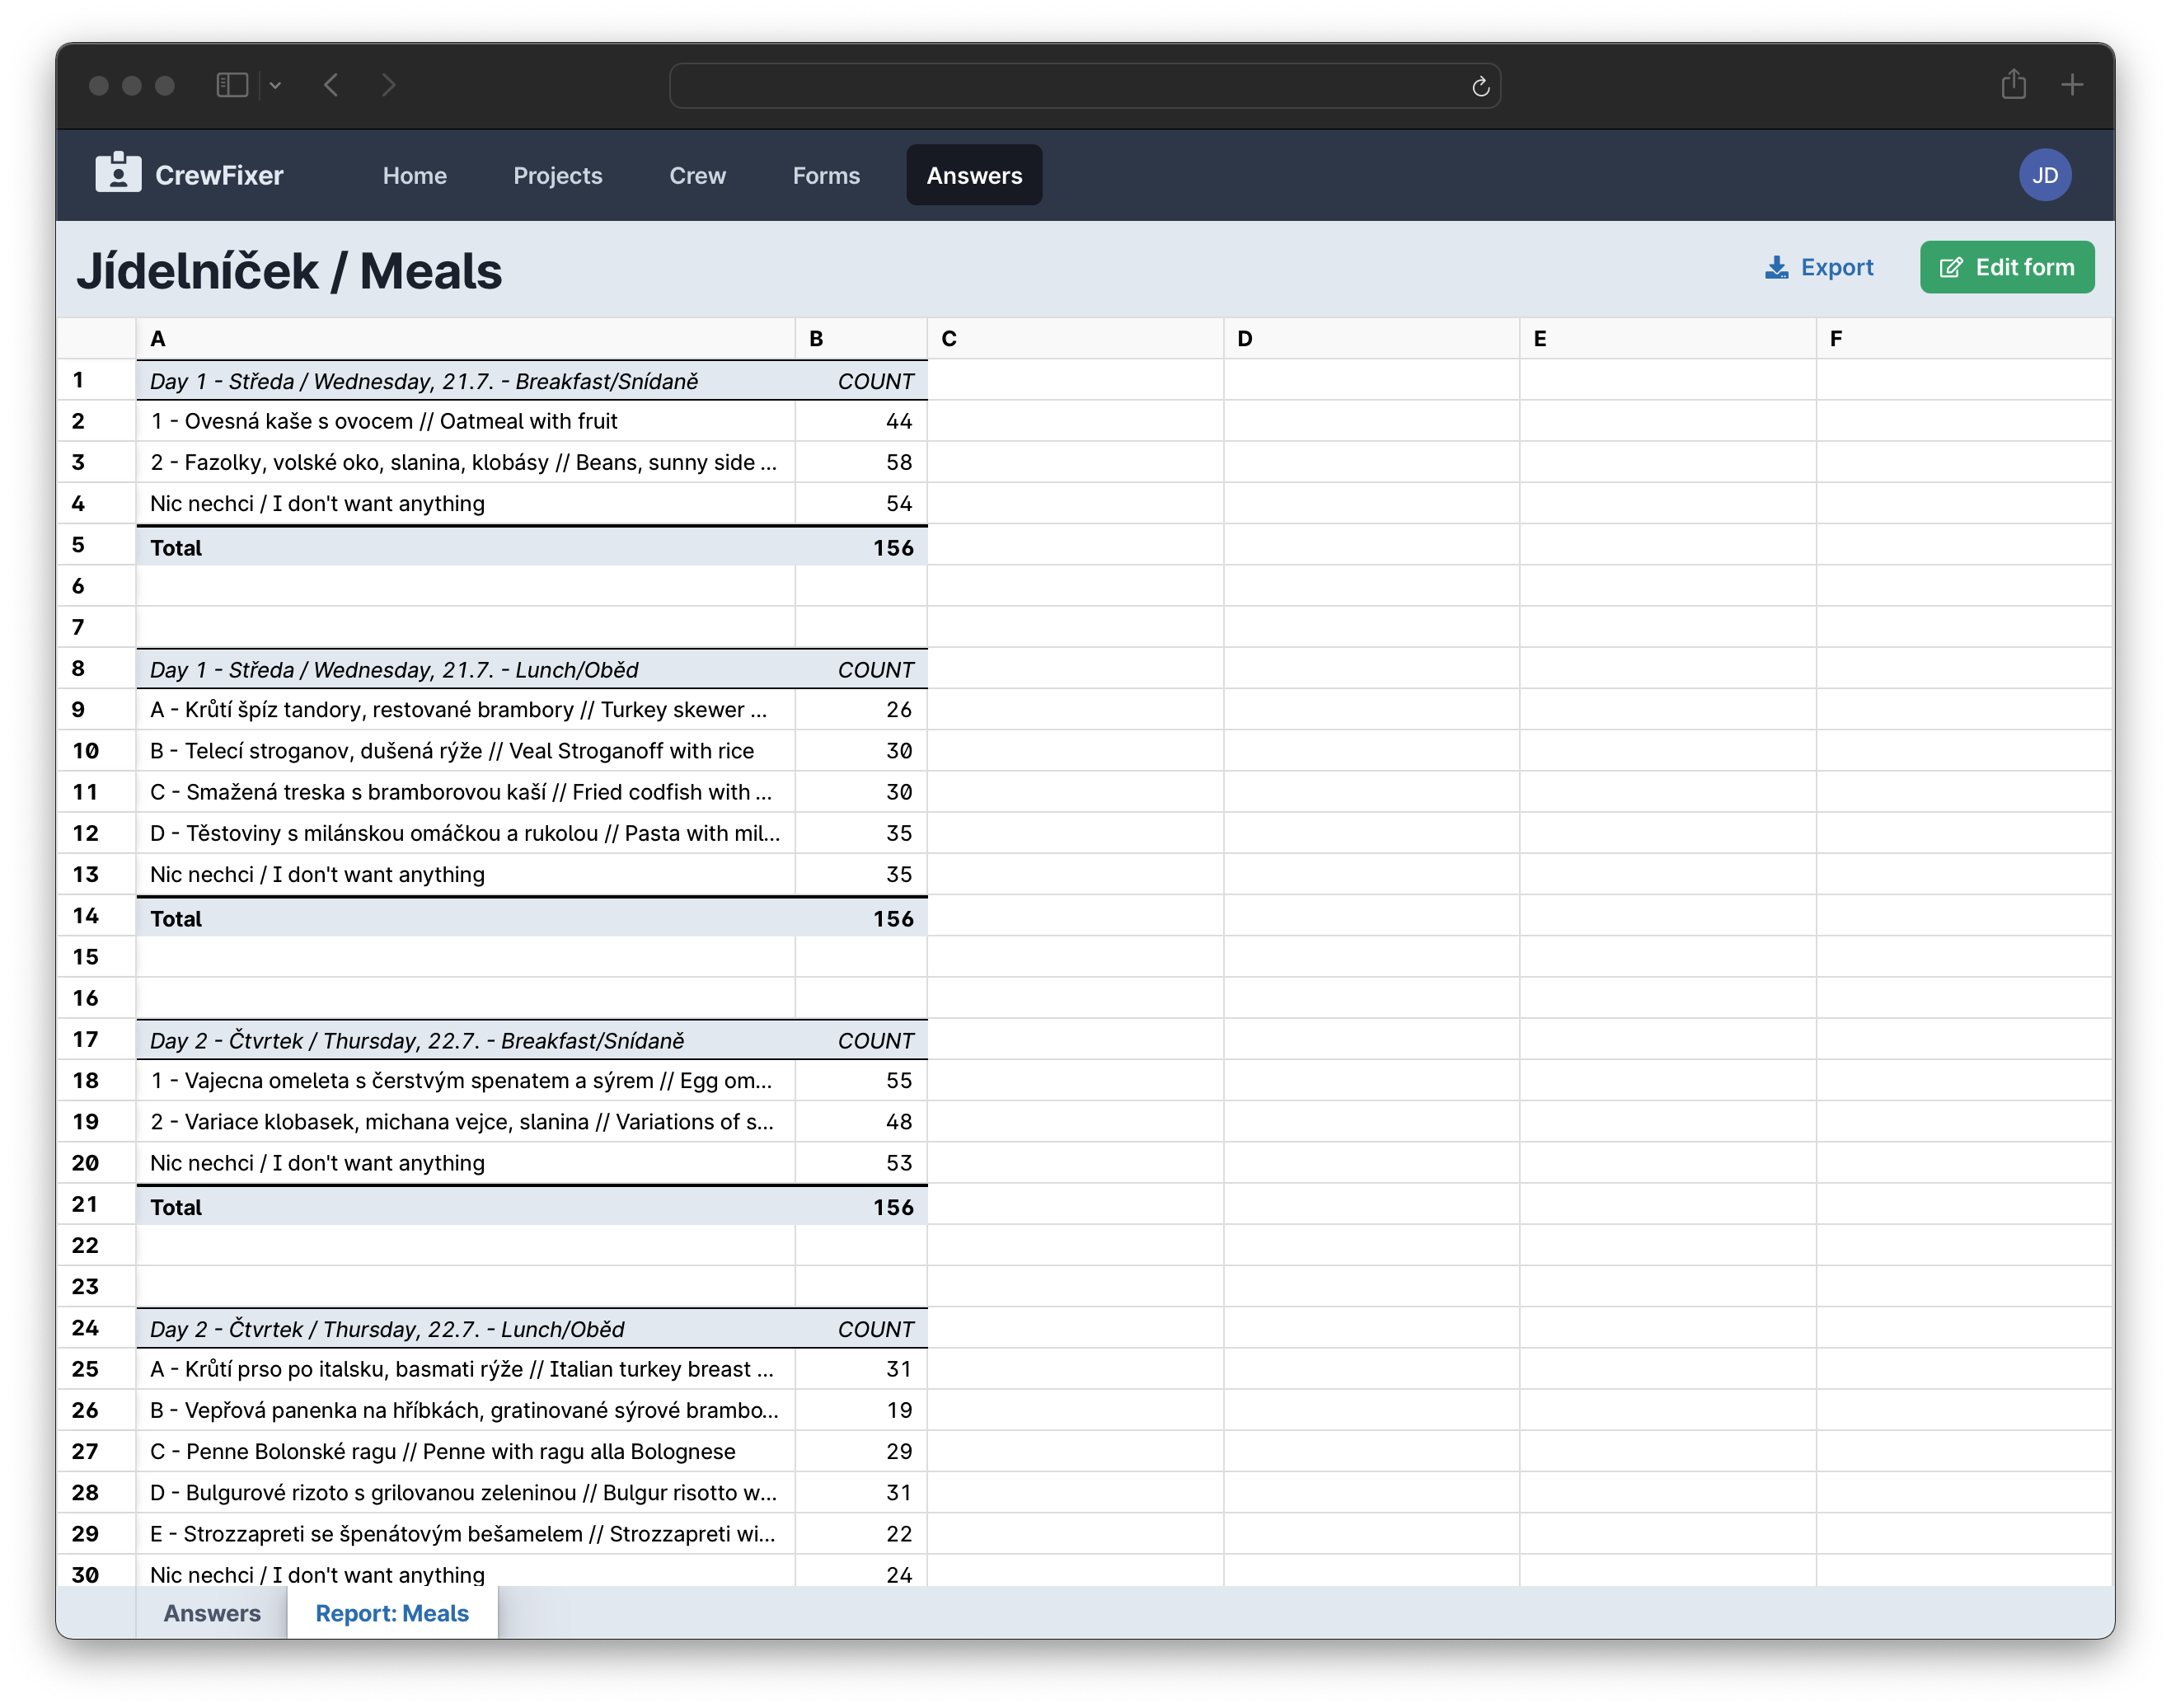Open the Crew navigation item
The height and width of the screenshot is (1708, 2171).
coord(697,175)
